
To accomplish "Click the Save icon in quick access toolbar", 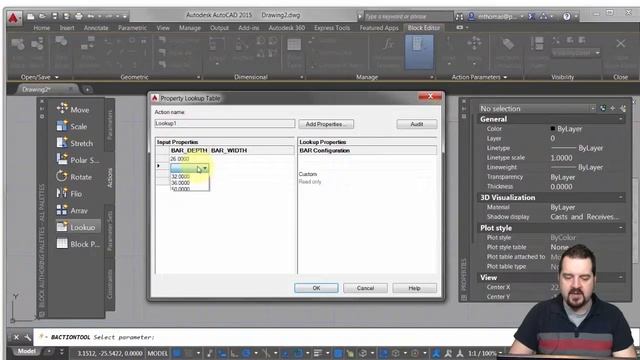I will (x=55, y=16).
